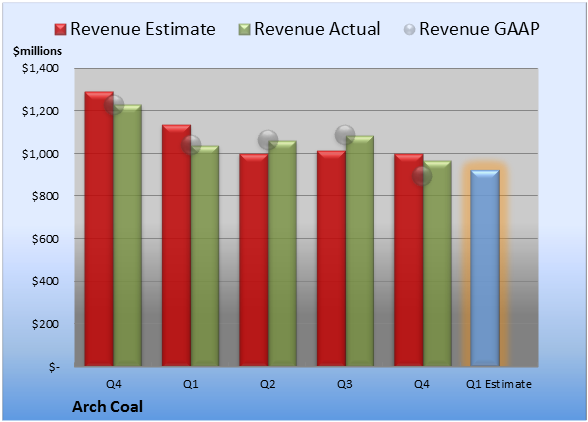
Task: Click the 'Arch Coal' chart title
Action: (x=107, y=407)
